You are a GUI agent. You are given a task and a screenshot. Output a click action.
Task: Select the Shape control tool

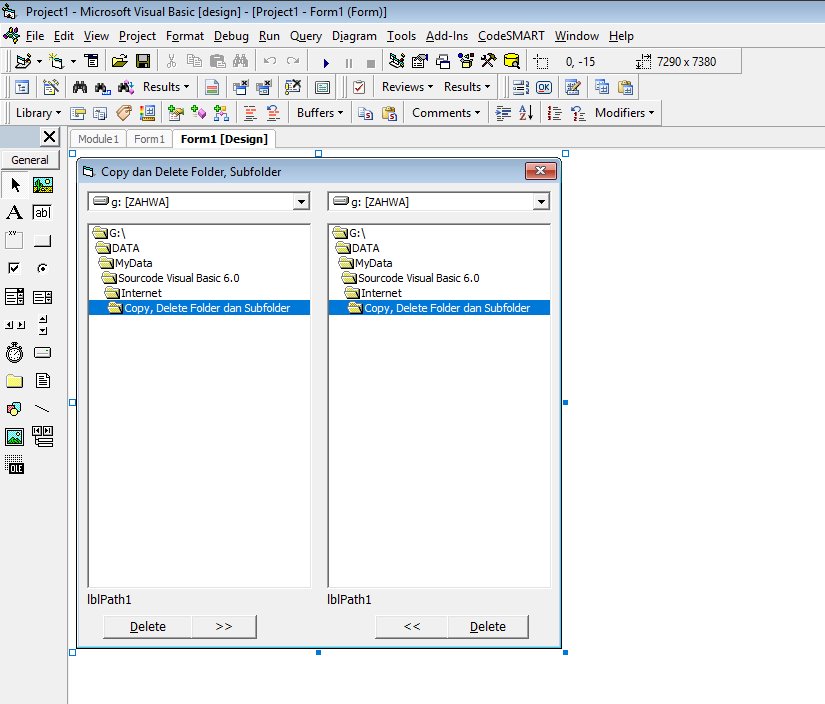(15, 409)
